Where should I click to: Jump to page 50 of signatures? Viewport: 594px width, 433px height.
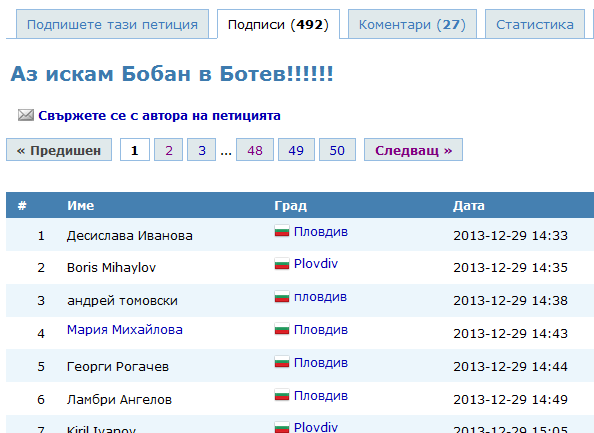tap(337, 150)
